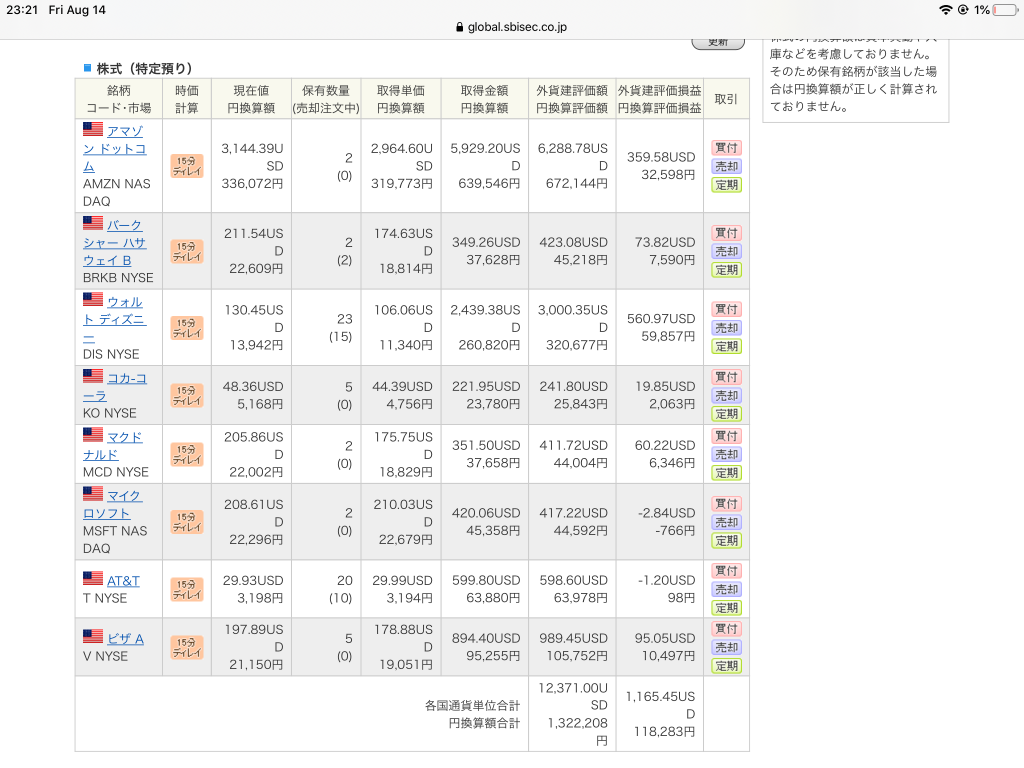1024x768 pixels.
Task: Open the AT&T stock link
Action: [x=123, y=581]
